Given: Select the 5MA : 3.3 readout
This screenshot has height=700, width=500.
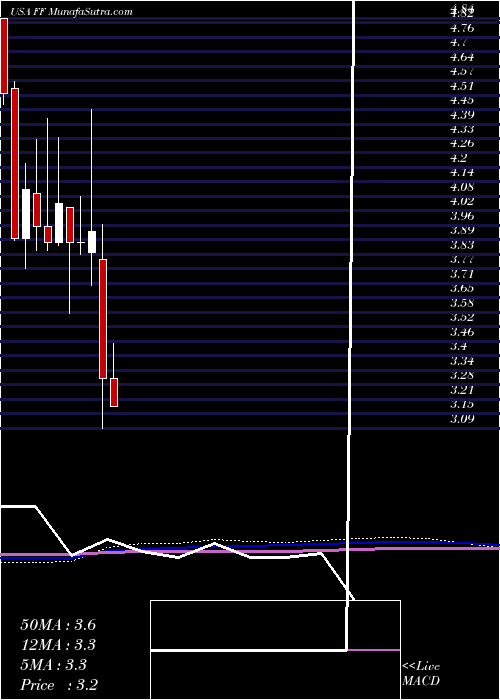Looking at the screenshot, I should click(x=54, y=665).
